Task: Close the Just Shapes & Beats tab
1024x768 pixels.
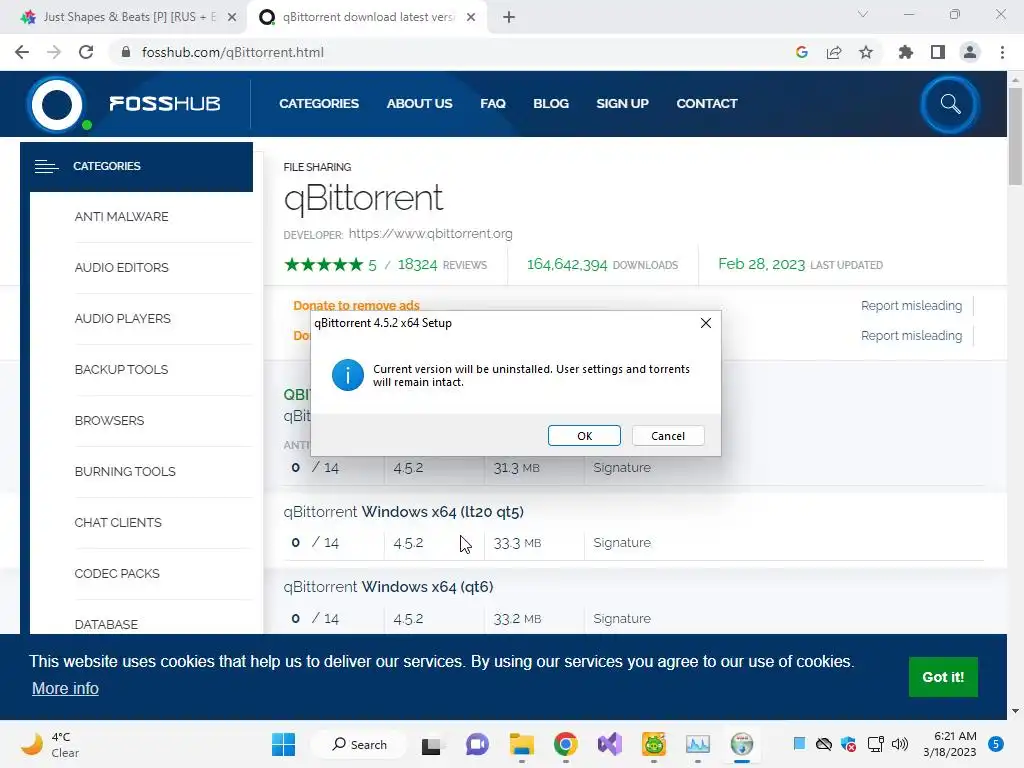Action: [232, 18]
